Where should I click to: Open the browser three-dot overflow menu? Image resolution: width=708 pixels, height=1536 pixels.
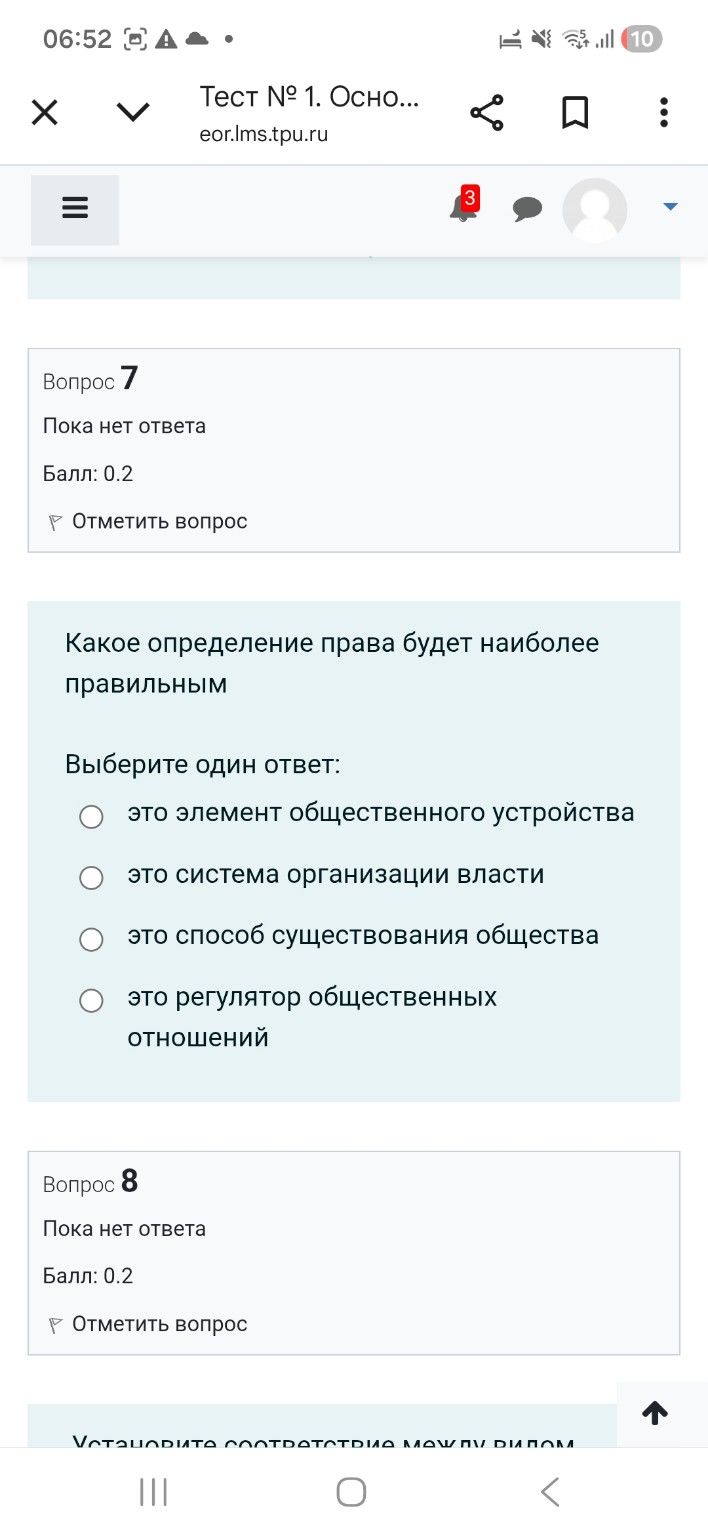pos(663,112)
